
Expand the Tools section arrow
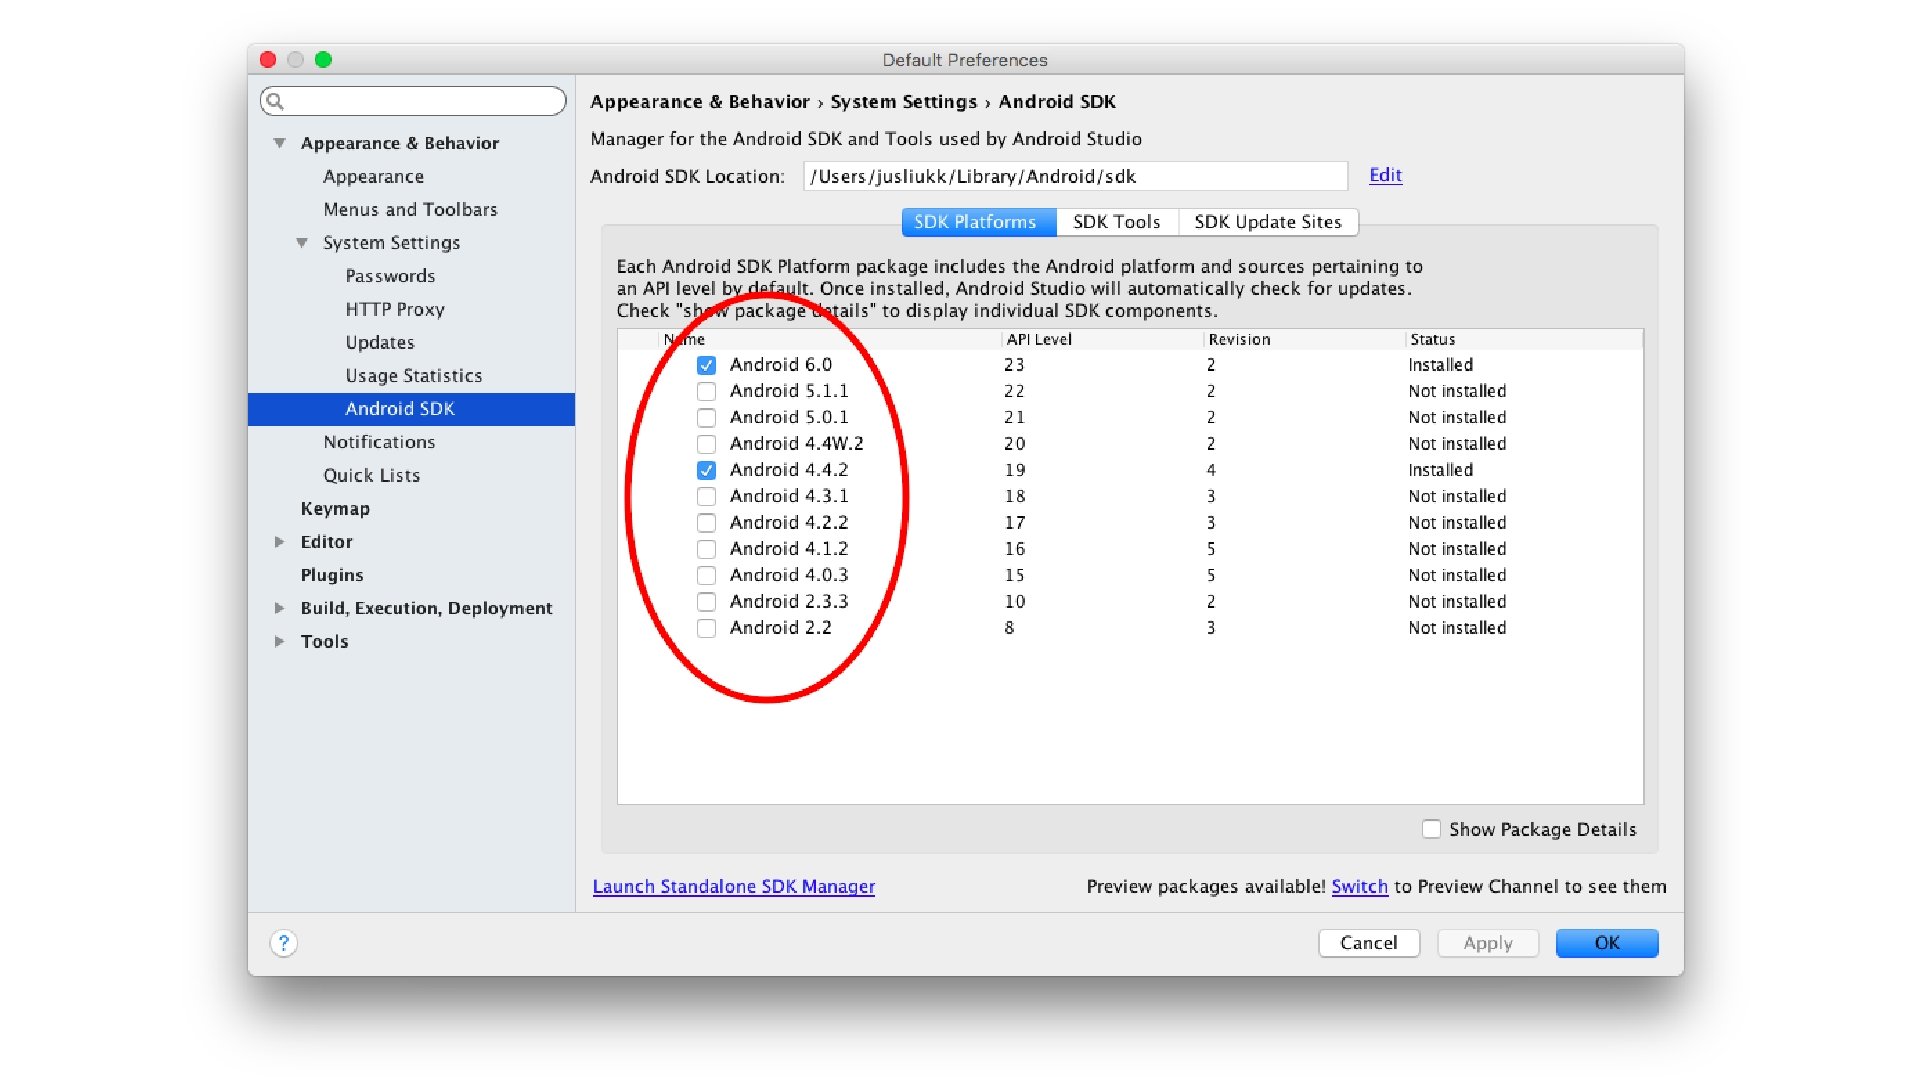[x=280, y=642]
